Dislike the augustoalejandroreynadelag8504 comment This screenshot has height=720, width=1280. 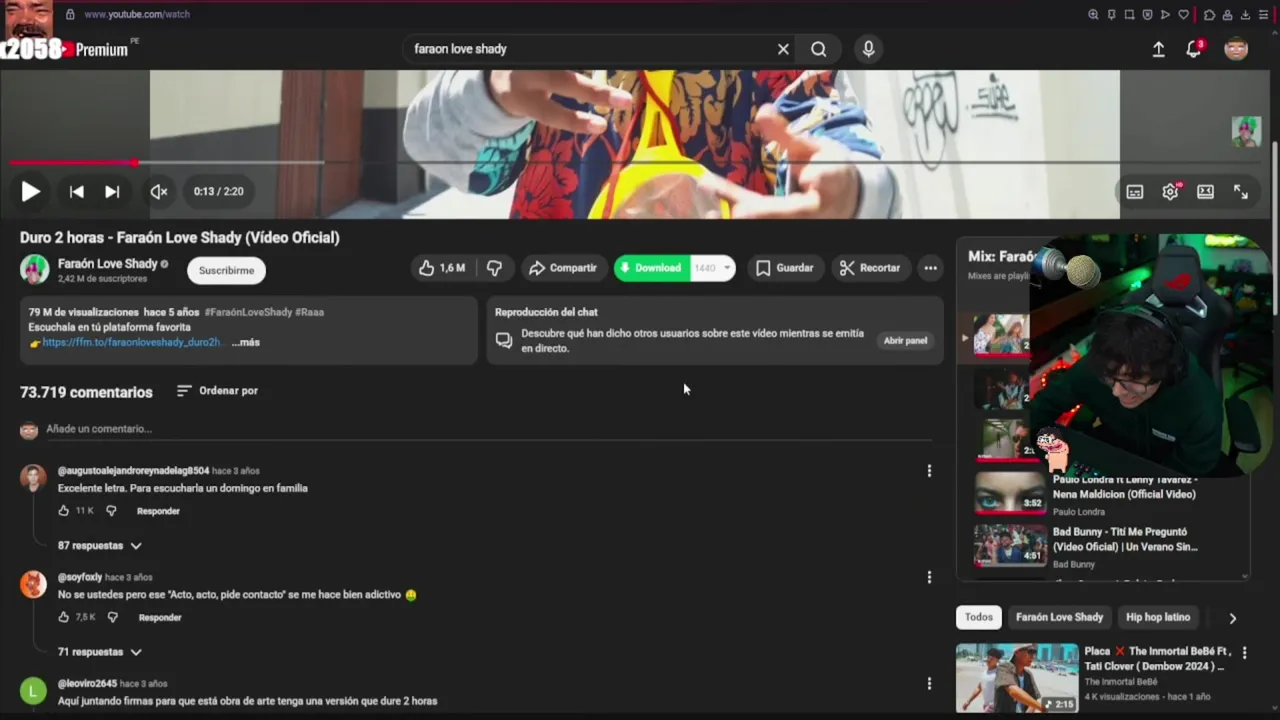[111, 511]
